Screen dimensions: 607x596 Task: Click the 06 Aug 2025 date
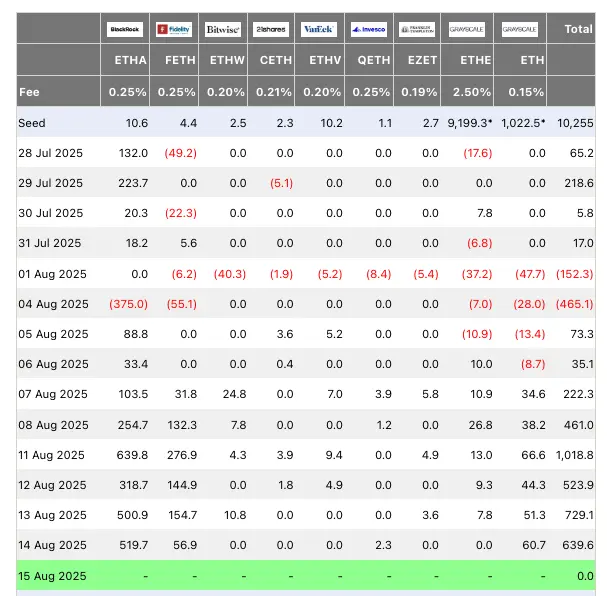53,364
